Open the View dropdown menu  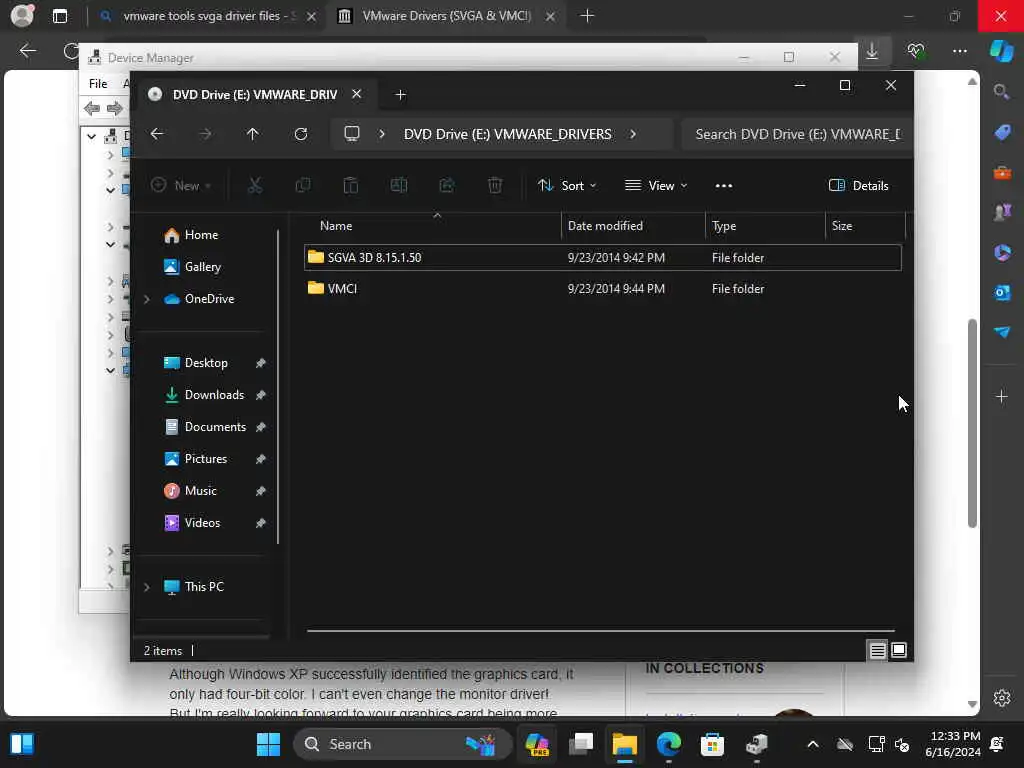tap(656, 185)
